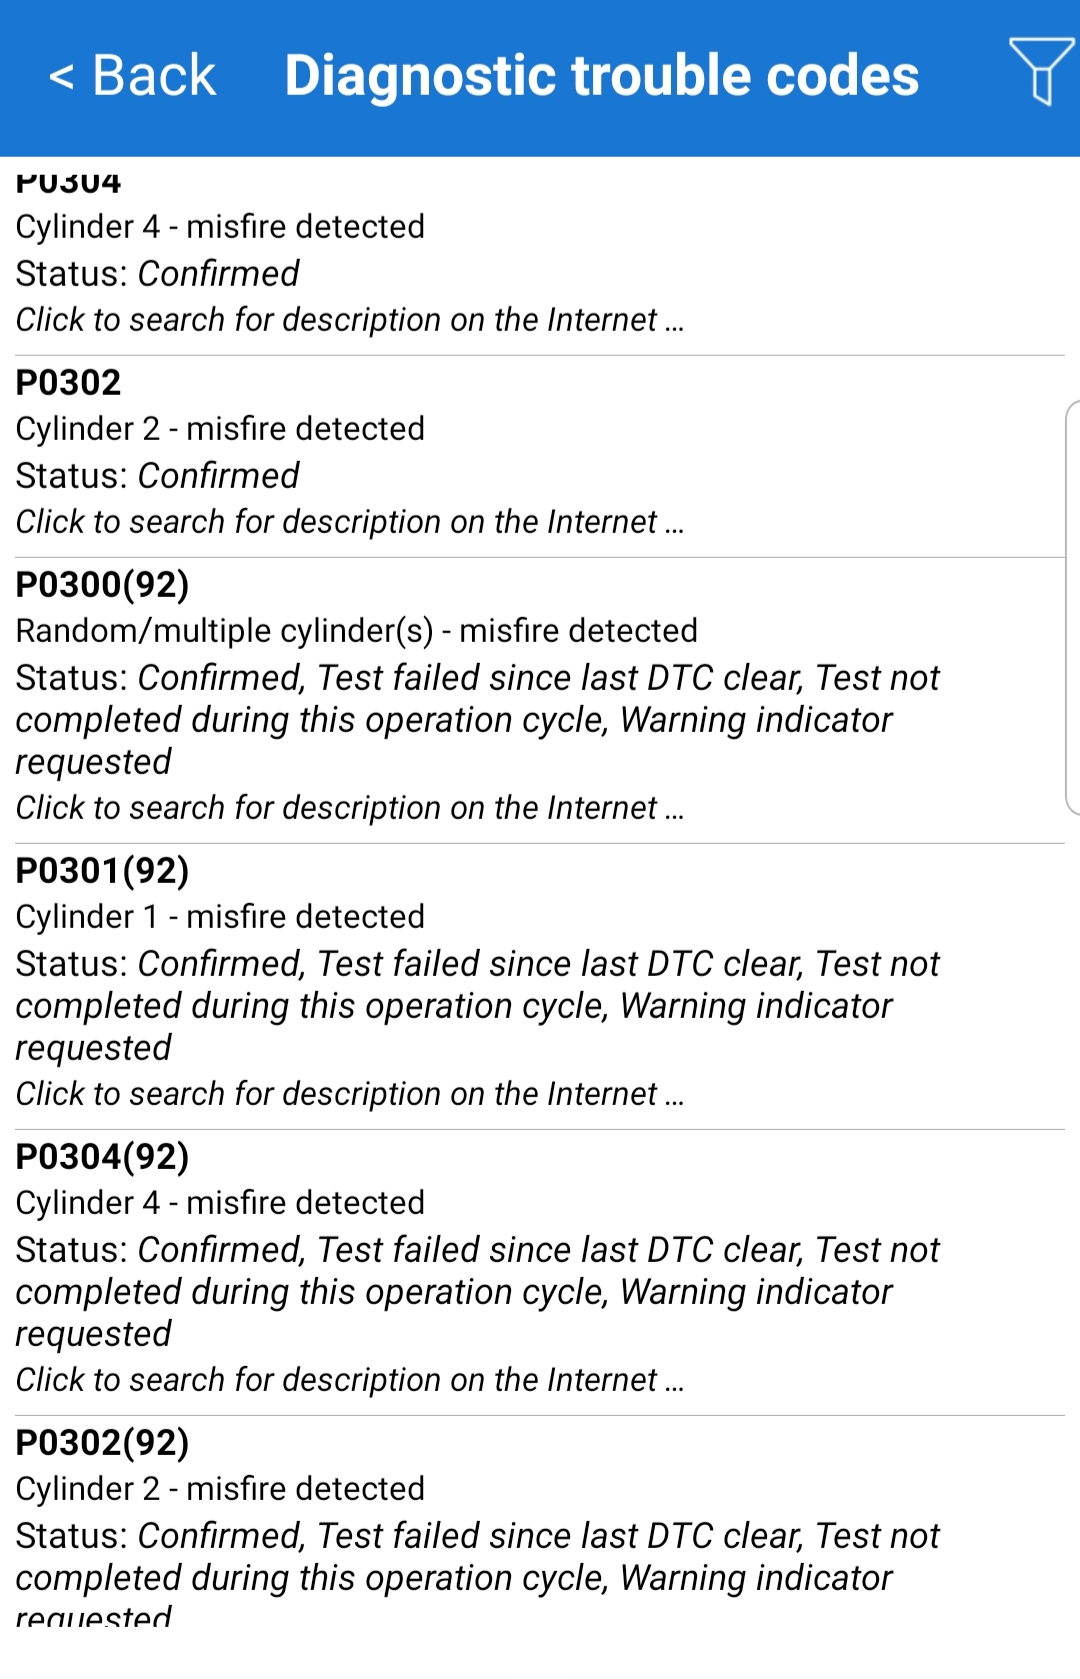Open the P0302 trouble code entry
Screen dimensions: 1080x1679
(69, 383)
